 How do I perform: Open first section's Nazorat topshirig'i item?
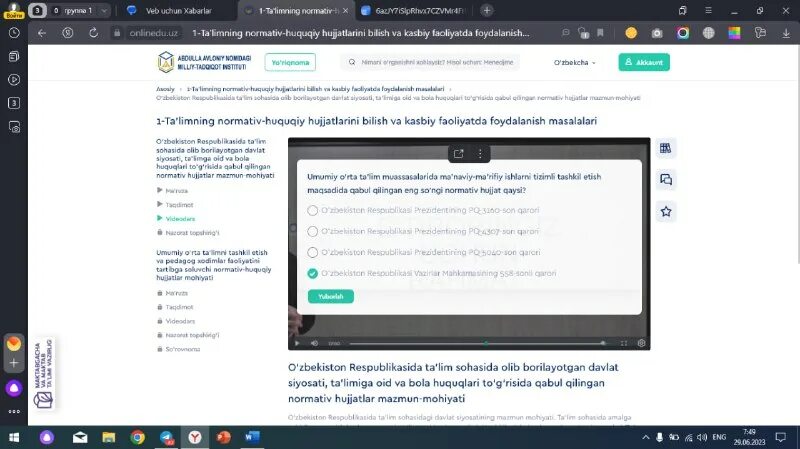click(192, 233)
